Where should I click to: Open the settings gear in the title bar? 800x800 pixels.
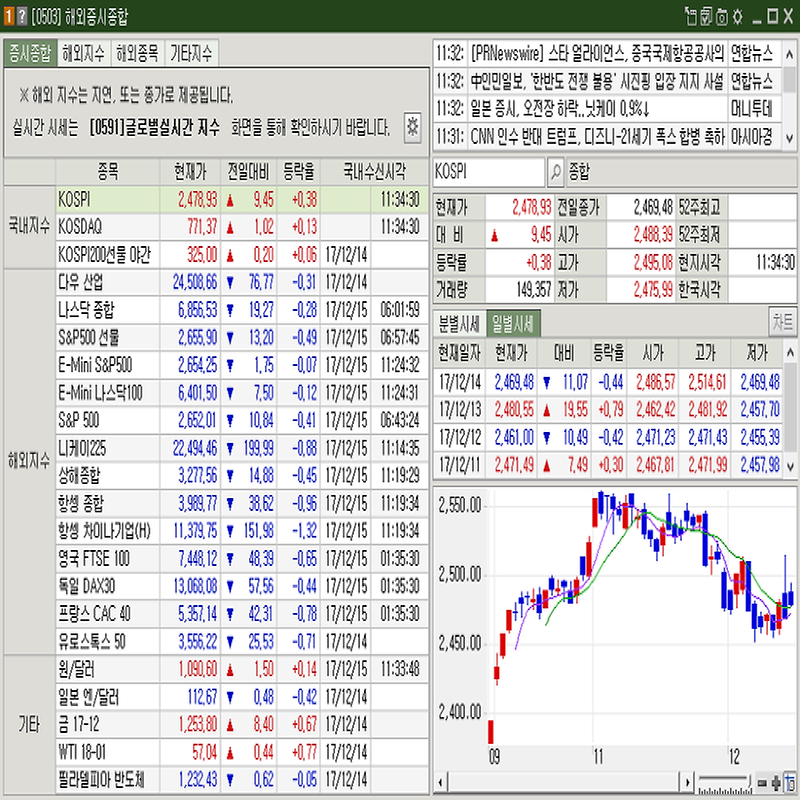click(737, 17)
